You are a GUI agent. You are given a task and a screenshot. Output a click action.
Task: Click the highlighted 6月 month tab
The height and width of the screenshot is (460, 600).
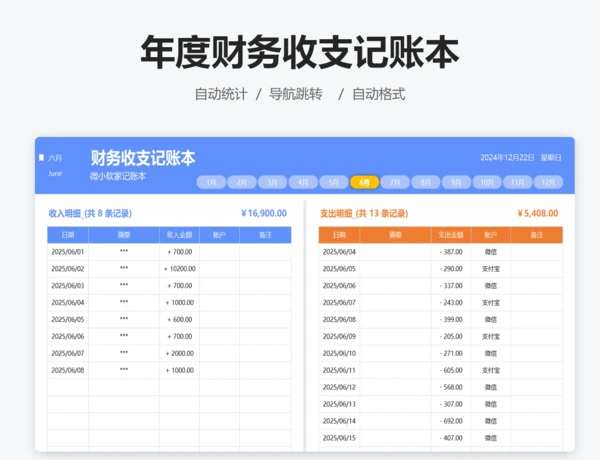[x=364, y=182]
